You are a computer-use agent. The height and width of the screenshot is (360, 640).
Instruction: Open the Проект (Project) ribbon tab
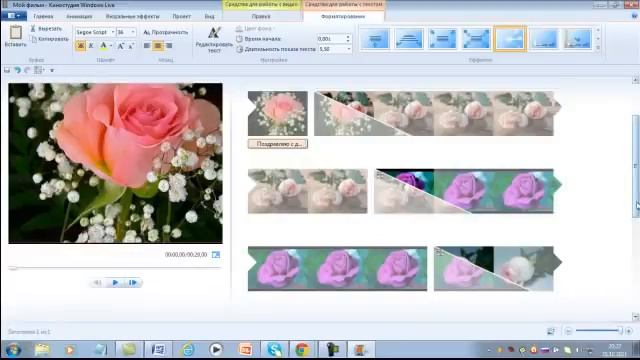(x=182, y=16)
